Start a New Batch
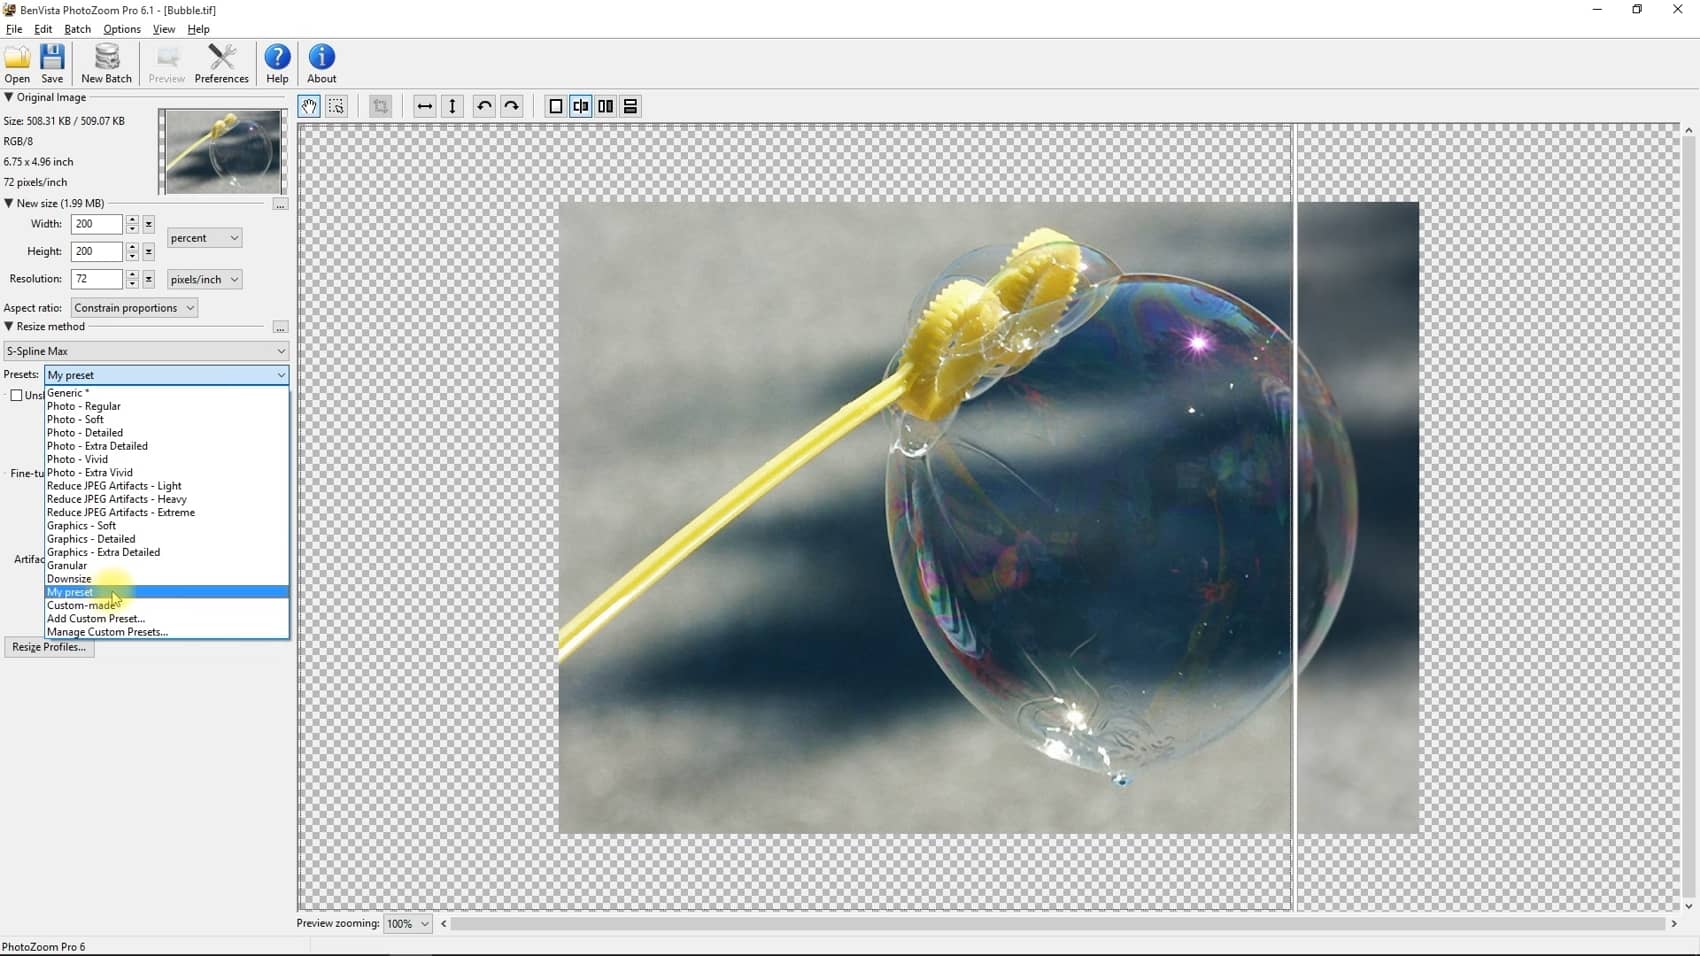The height and width of the screenshot is (956, 1700). click(106, 64)
